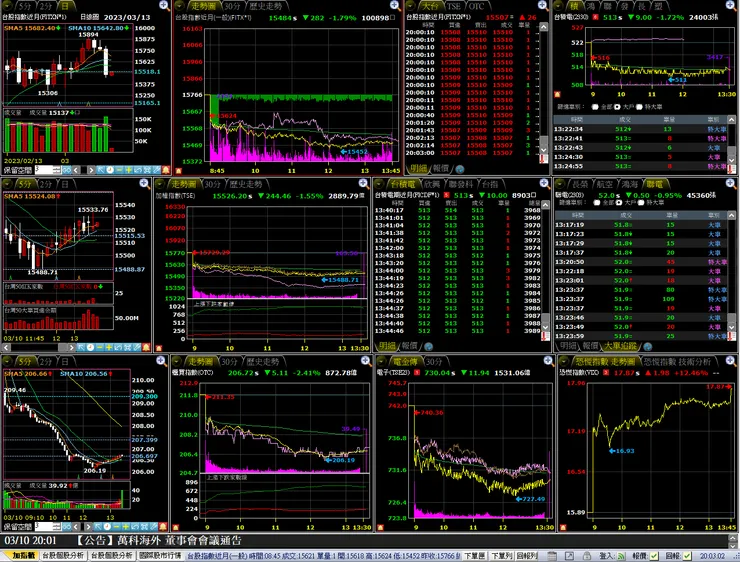Click the 下單列 button
This screenshot has width=740, height=562.
(501, 556)
